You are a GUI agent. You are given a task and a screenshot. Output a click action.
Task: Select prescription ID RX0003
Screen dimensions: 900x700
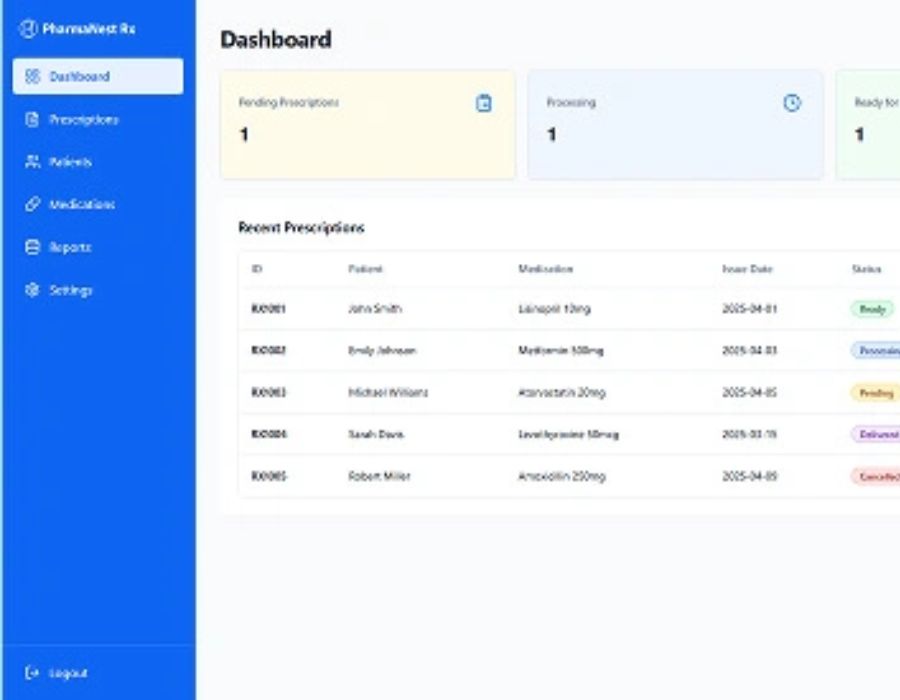coord(269,392)
